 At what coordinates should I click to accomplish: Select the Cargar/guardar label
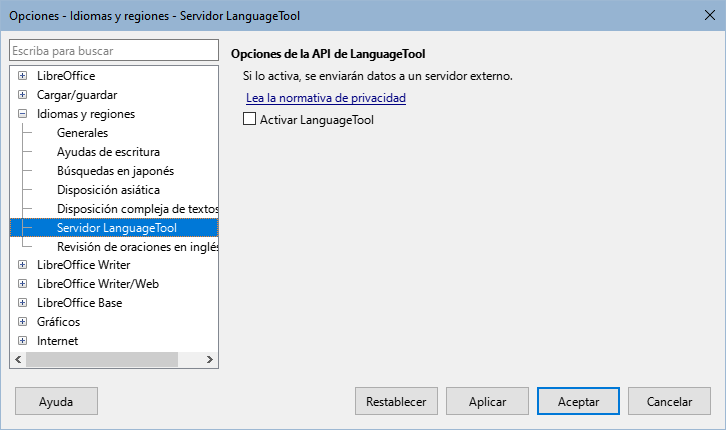[x=77, y=95]
